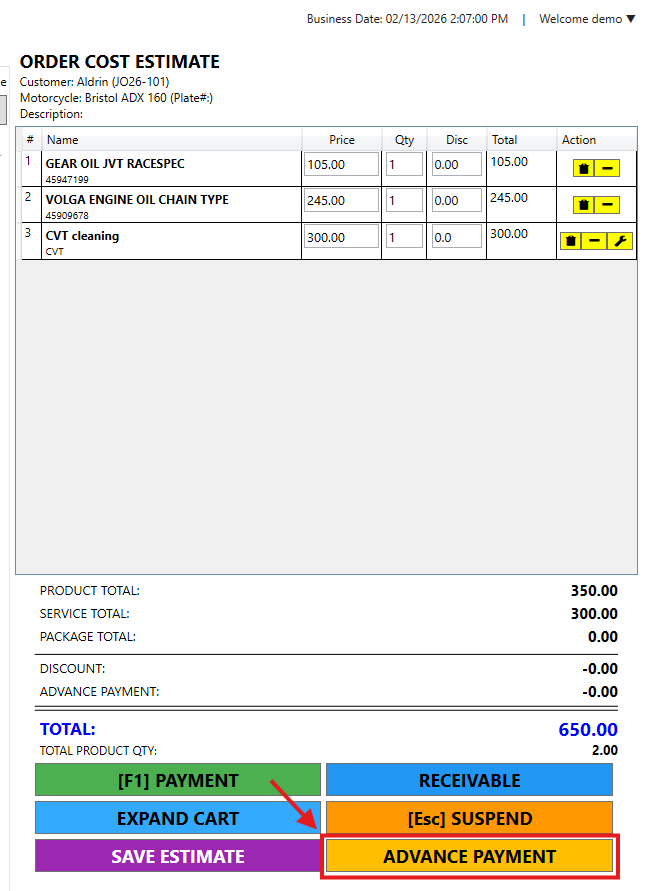
Task: Click the EXPAND CART button
Action: (x=178, y=818)
